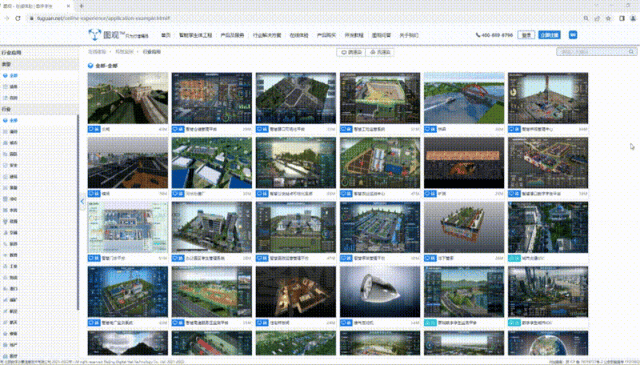Open the grey office building 3D model thumbnail
640x365 pixels.
pos(212,227)
